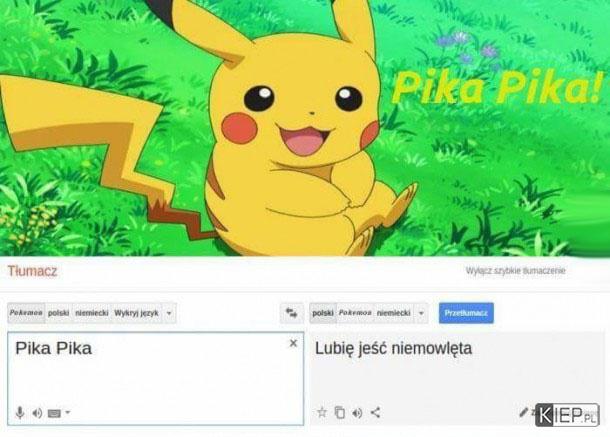This screenshot has width=610, height=437.
Task: Clear the source text with X
Action: tap(294, 343)
